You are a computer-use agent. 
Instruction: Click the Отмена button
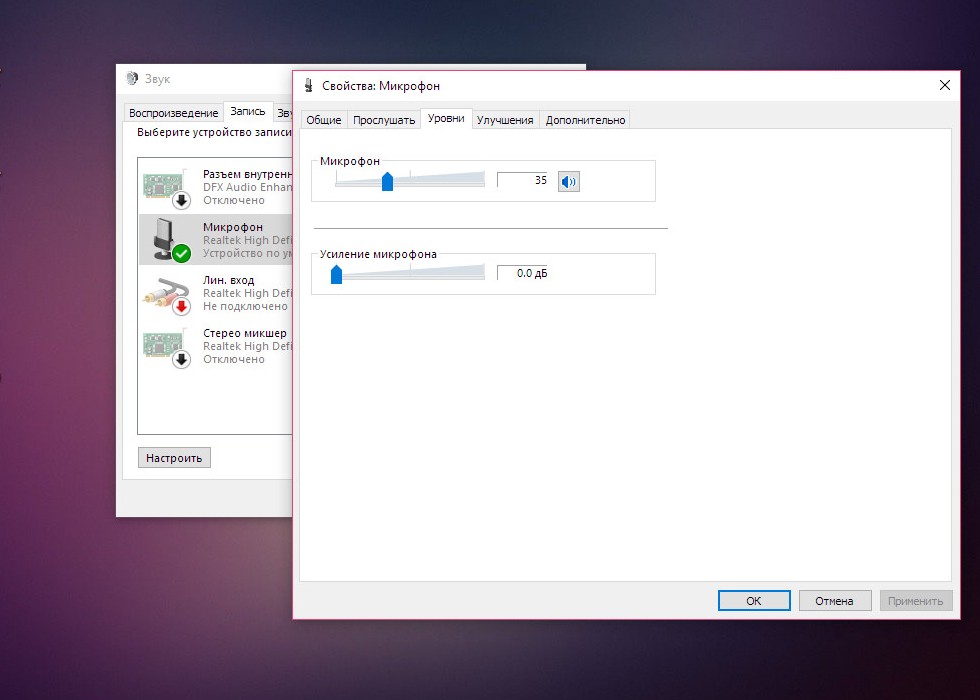(834, 601)
